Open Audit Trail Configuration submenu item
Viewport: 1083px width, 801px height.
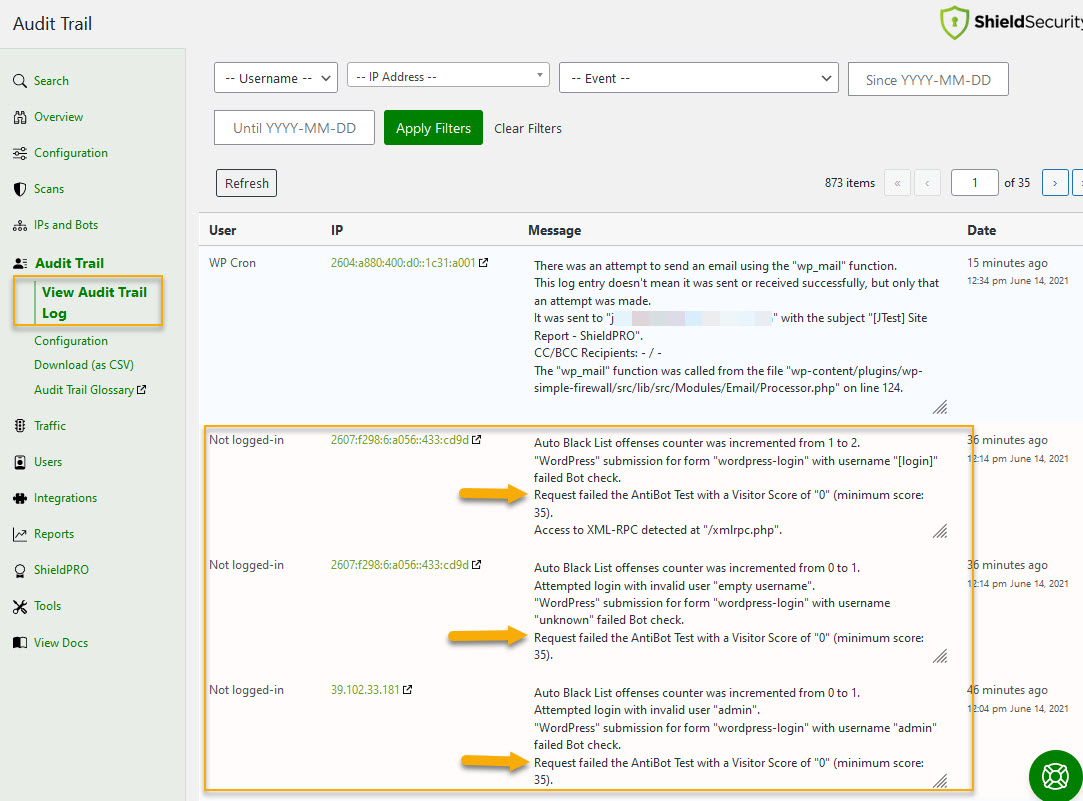[71, 341]
